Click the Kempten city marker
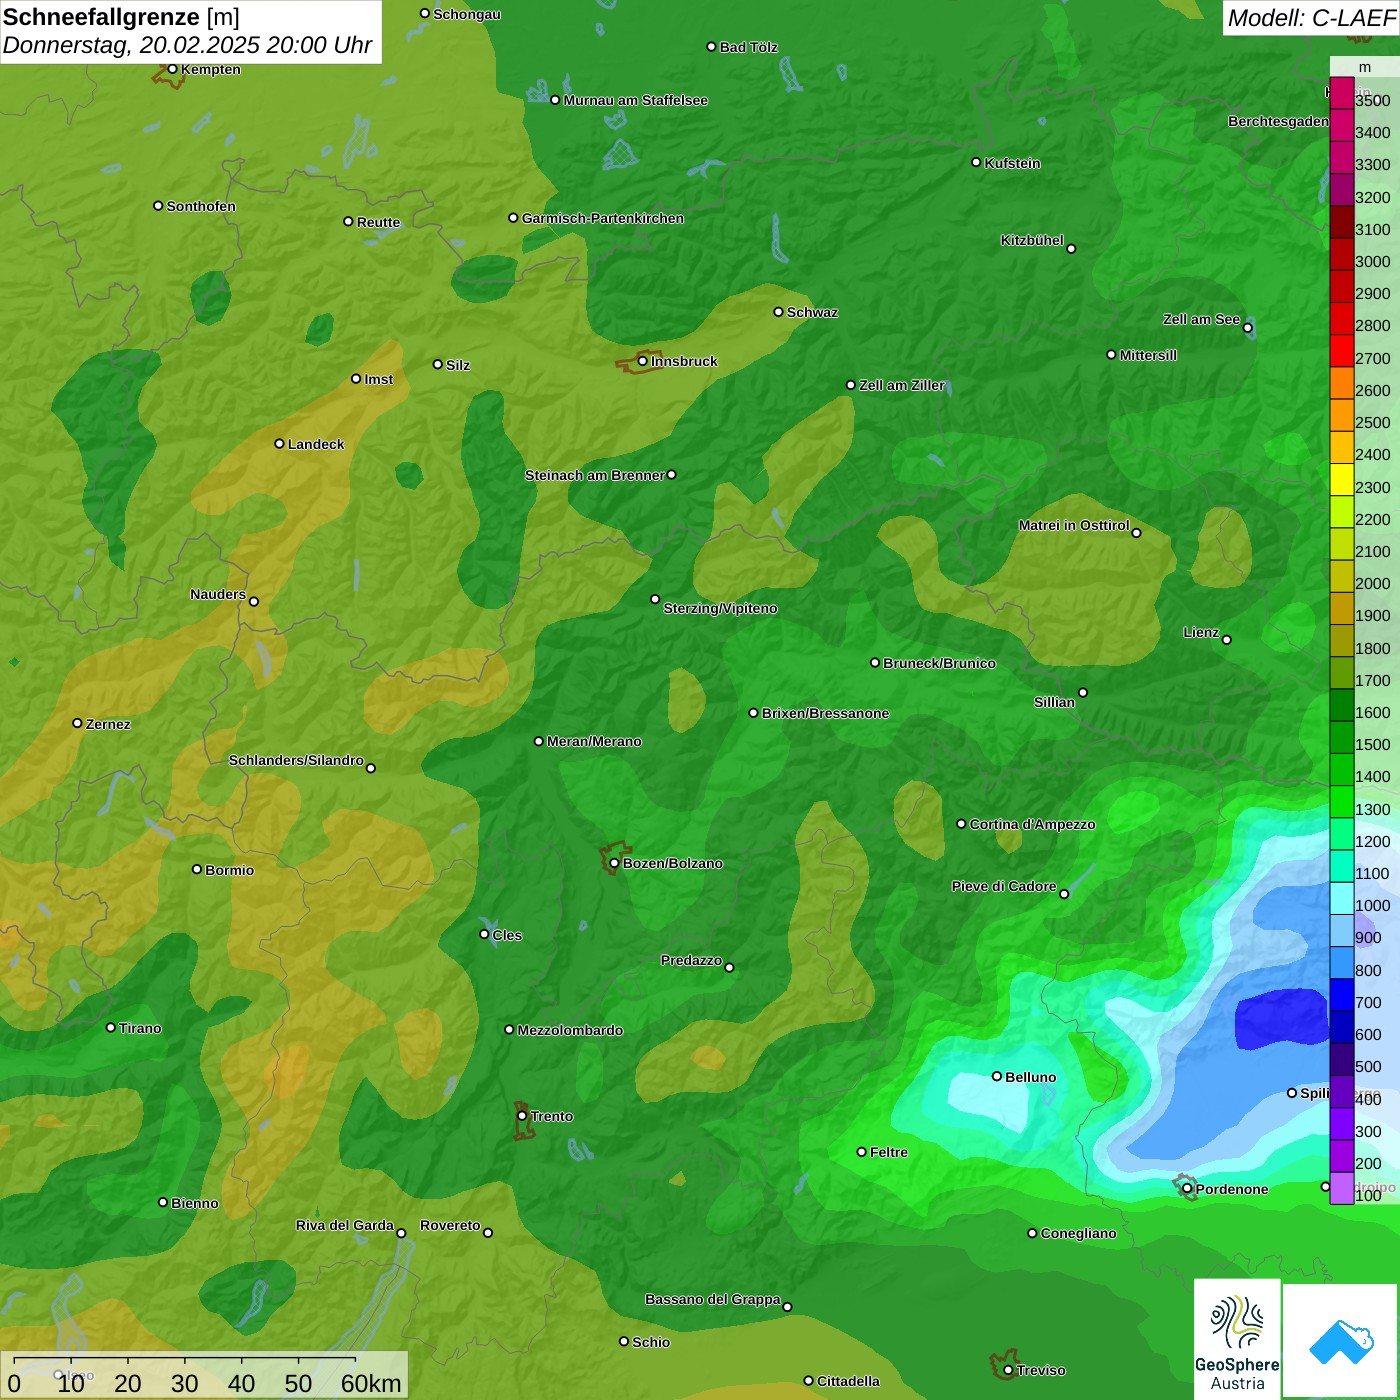1400x1400 pixels. (172, 69)
